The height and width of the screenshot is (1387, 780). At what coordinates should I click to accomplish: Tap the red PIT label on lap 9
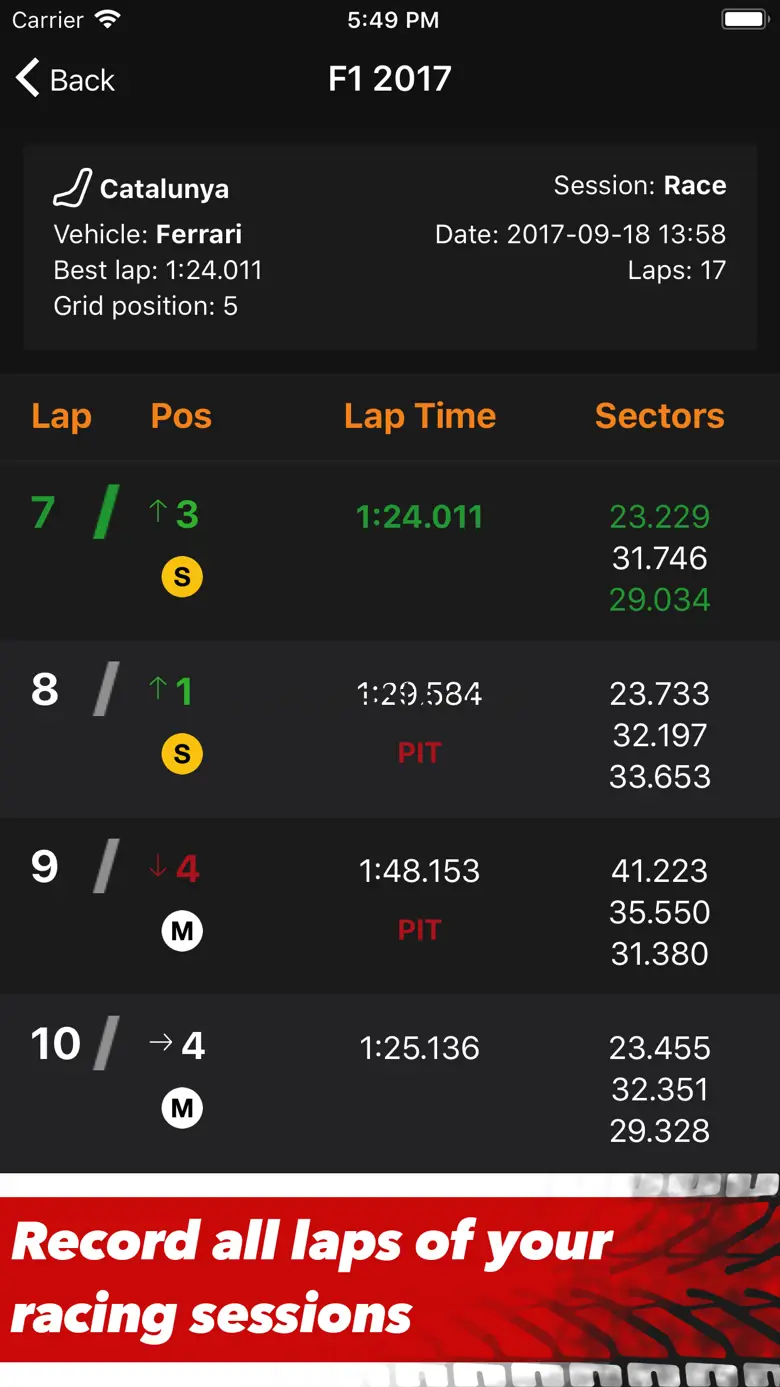coord(419,930)
